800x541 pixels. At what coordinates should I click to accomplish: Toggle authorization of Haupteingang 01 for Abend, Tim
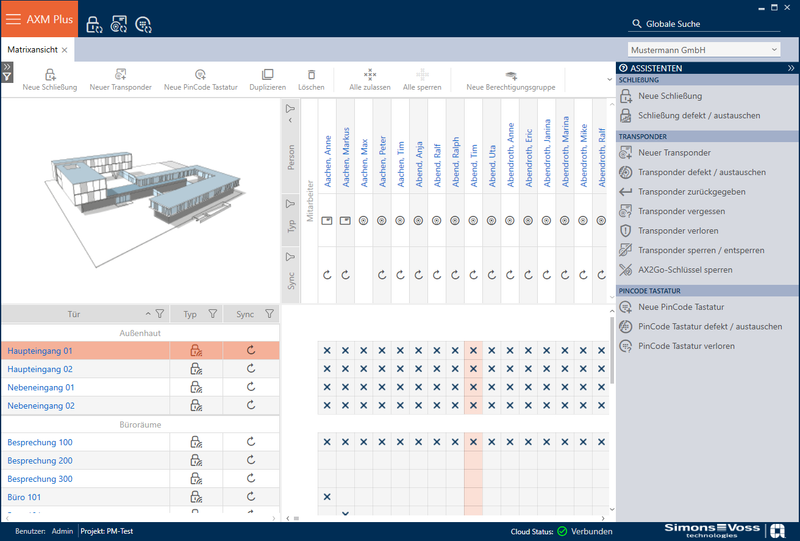[473, 351]
